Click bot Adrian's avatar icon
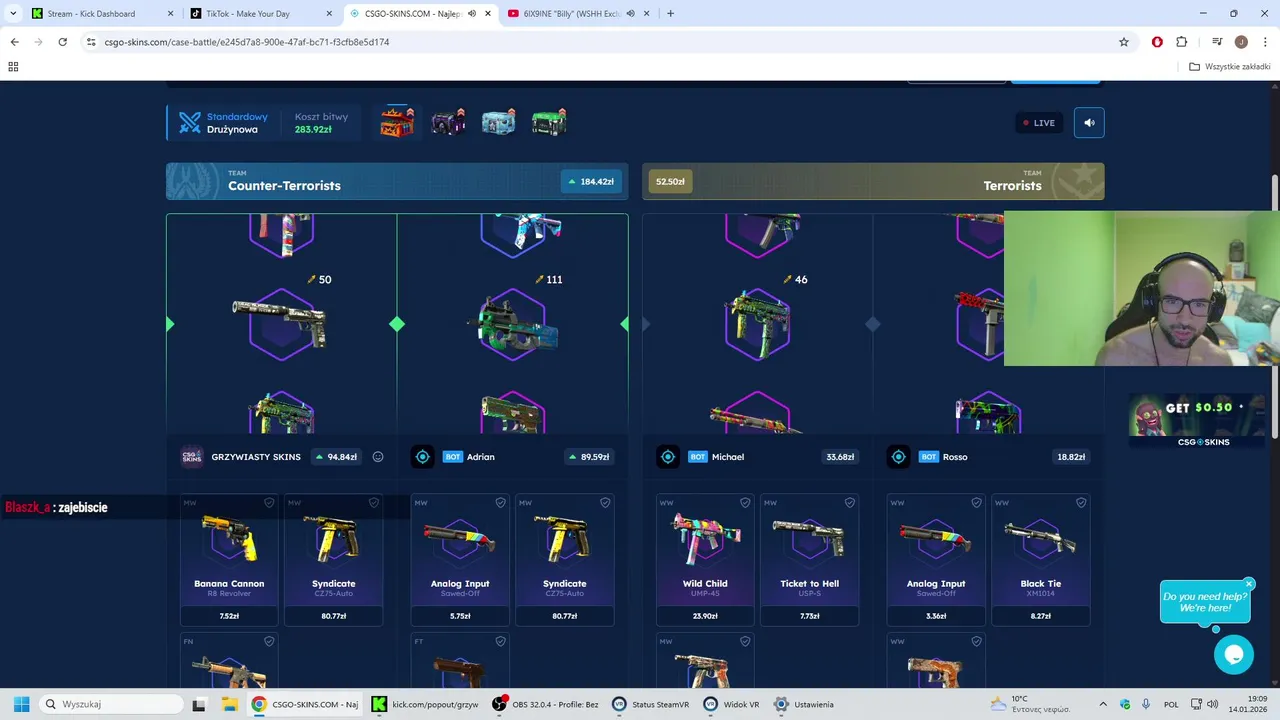Viewport: 1280px width, 720px height. tap(422, 457)
